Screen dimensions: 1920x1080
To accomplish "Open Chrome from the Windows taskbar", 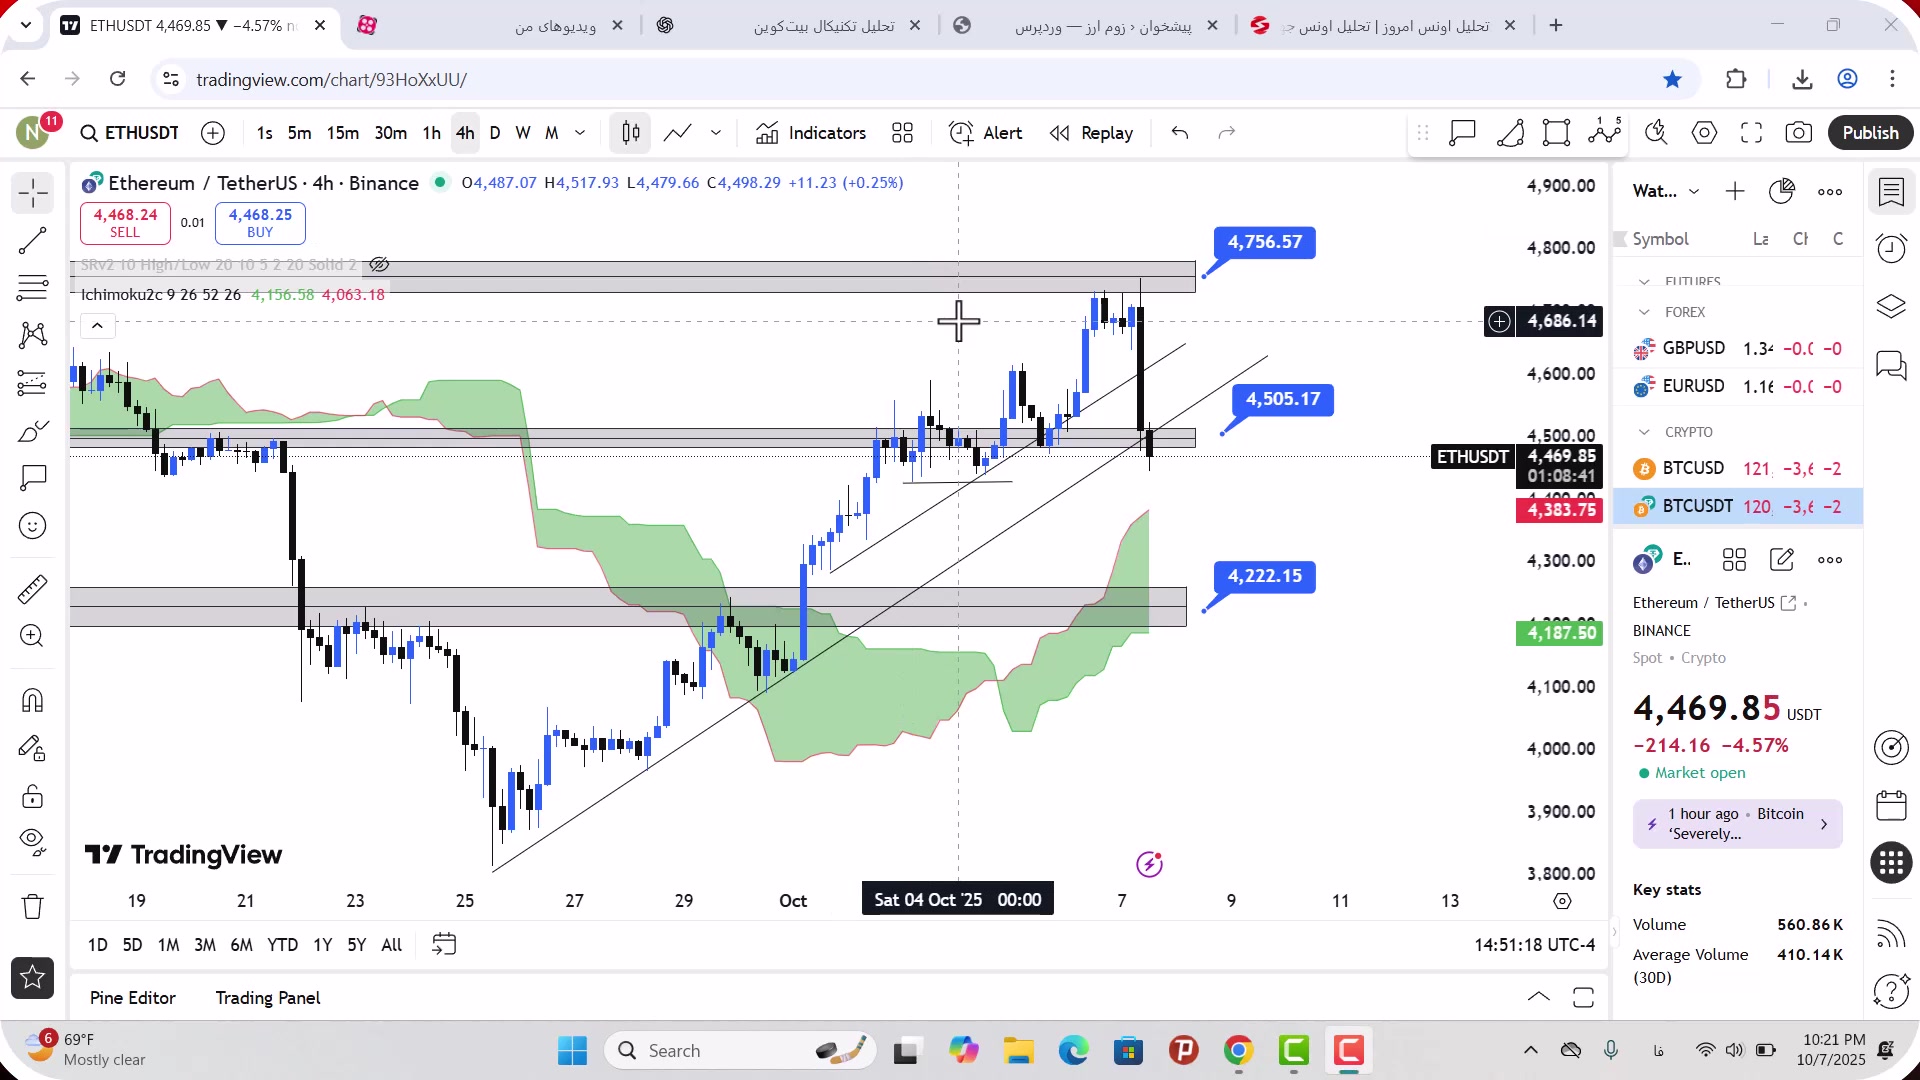I will 1238,1051.
